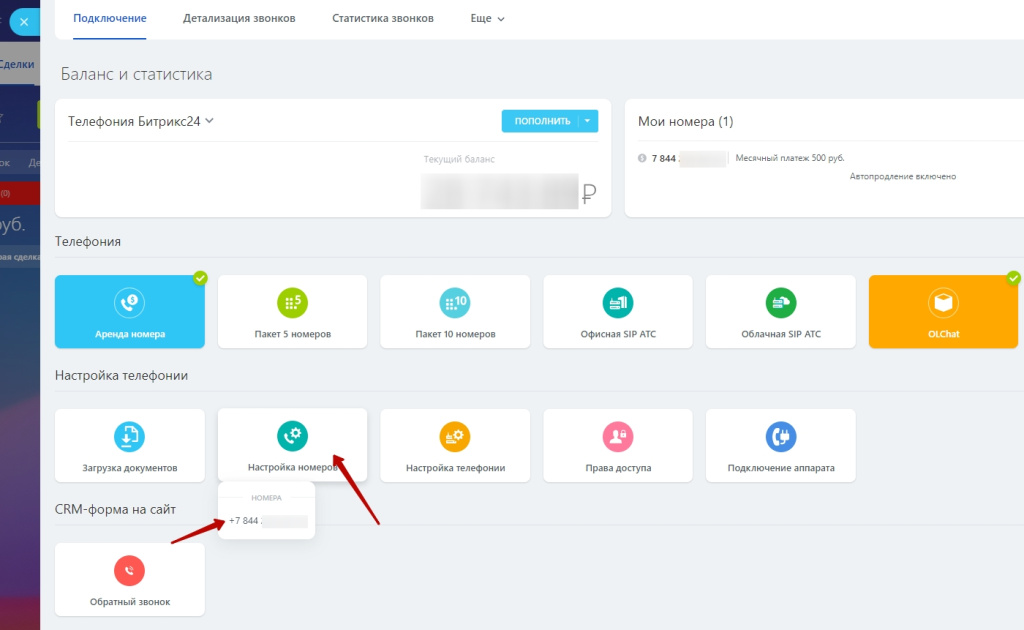Screen dimensions: 1024x630
Task: Select the Пакет 5 номеров icon
Action: coord(292,302)
